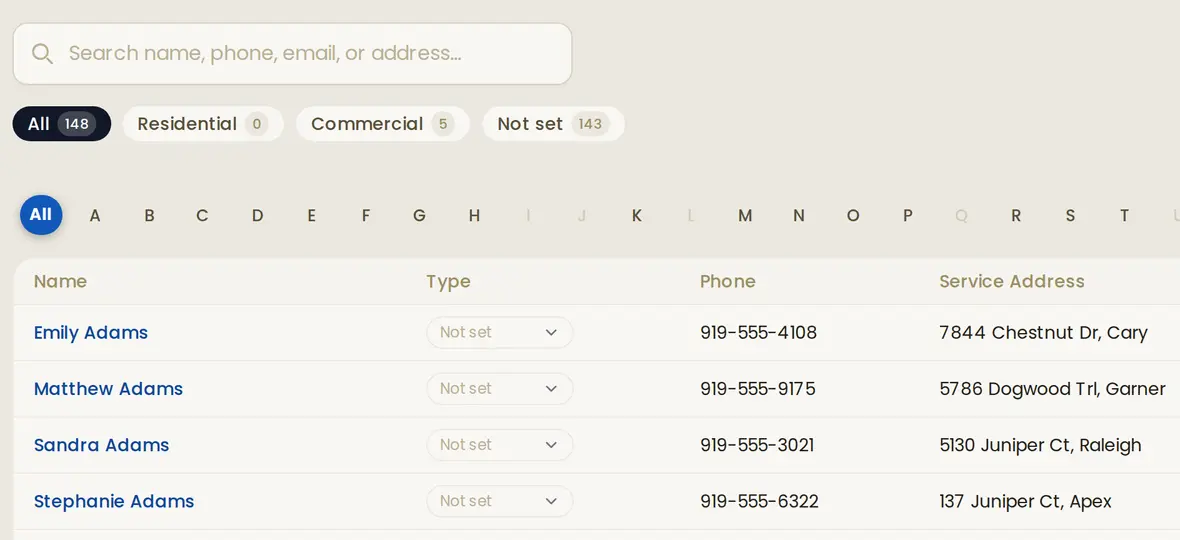Click the Name column header
Screen dimensions: 1180x540
(x=60, y=281)
